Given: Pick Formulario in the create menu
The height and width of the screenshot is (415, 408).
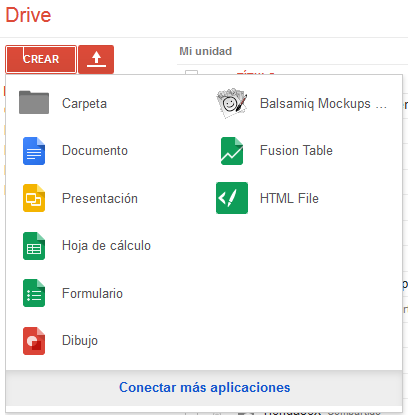Looking at the screenshot, I should (x=92, y=293).
